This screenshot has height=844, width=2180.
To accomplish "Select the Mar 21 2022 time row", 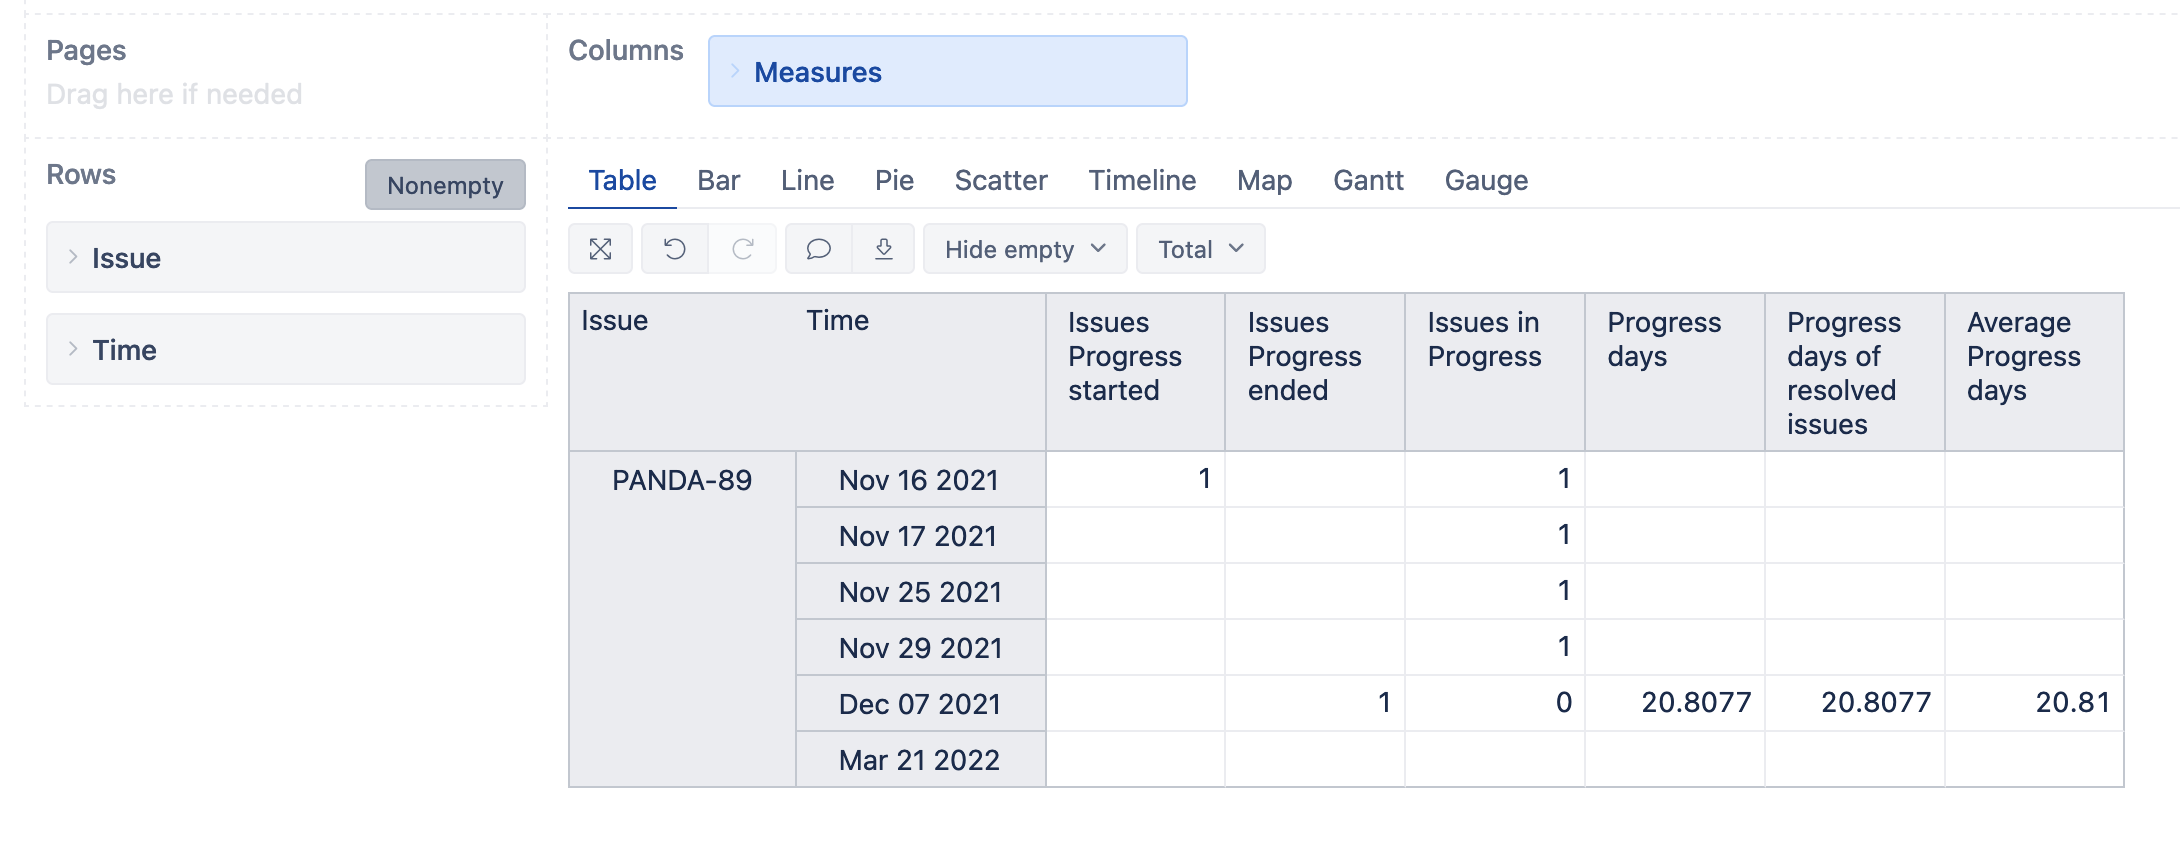I will [920, 760].
